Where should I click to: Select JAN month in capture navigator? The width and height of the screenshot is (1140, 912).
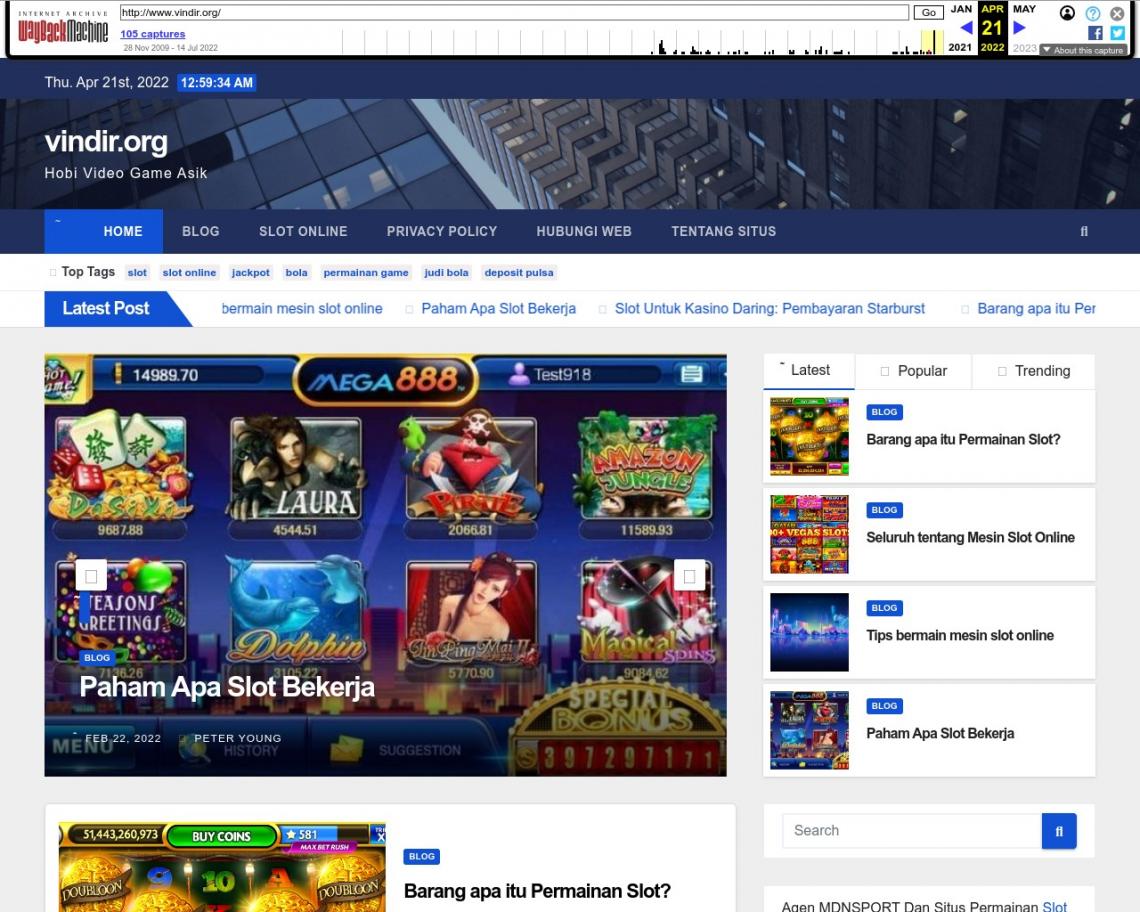coord(961,9)
